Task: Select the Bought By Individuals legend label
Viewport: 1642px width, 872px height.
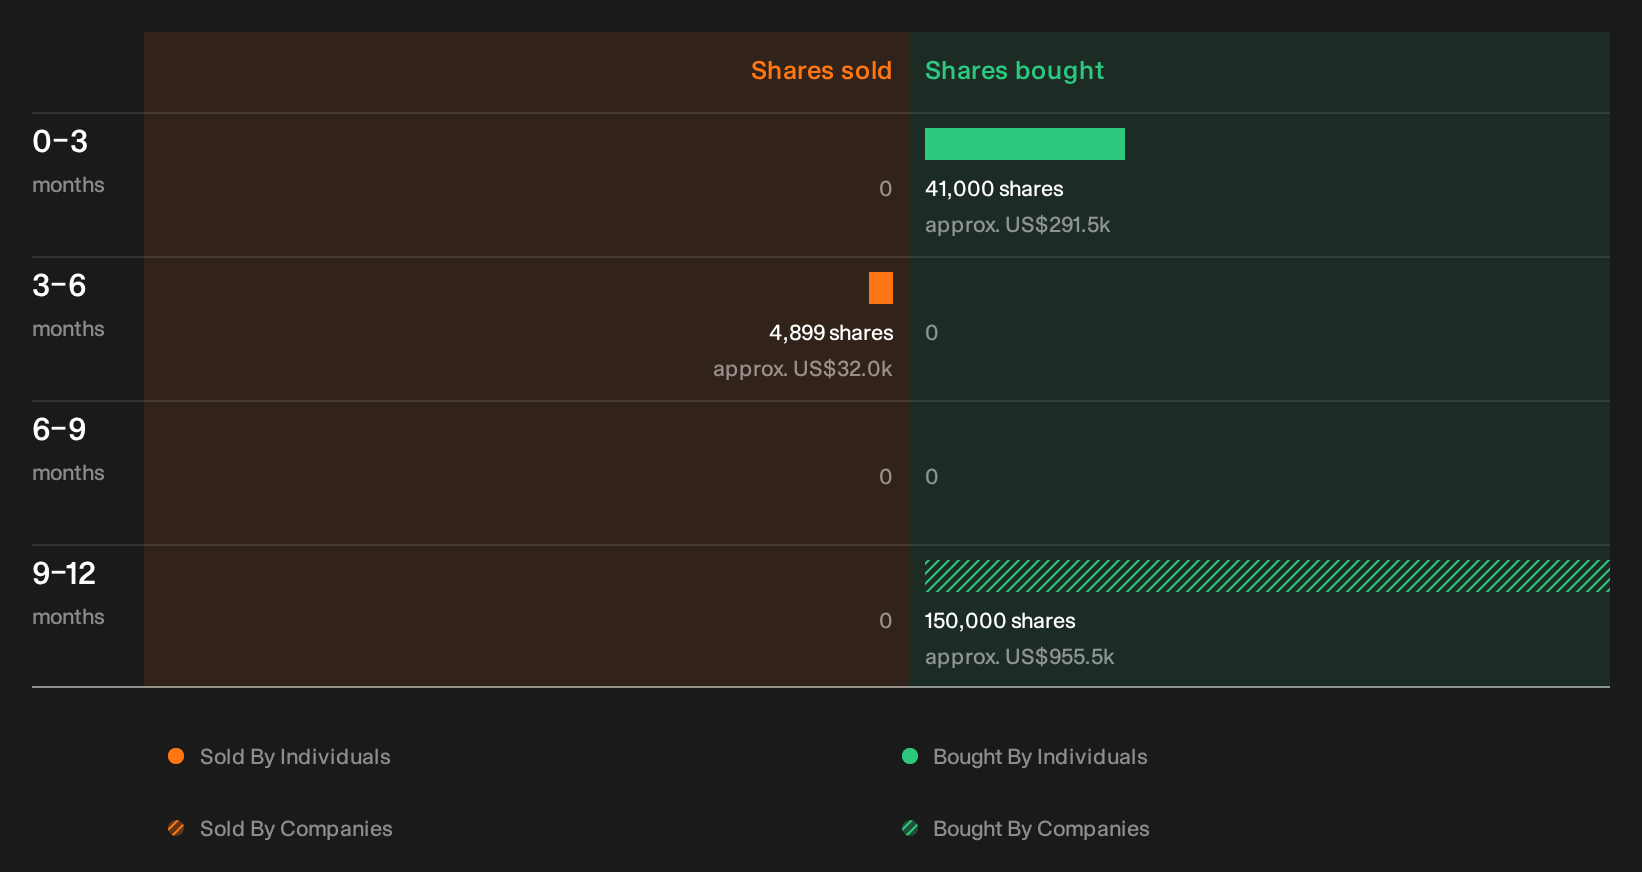Action: pos(1040,757)
